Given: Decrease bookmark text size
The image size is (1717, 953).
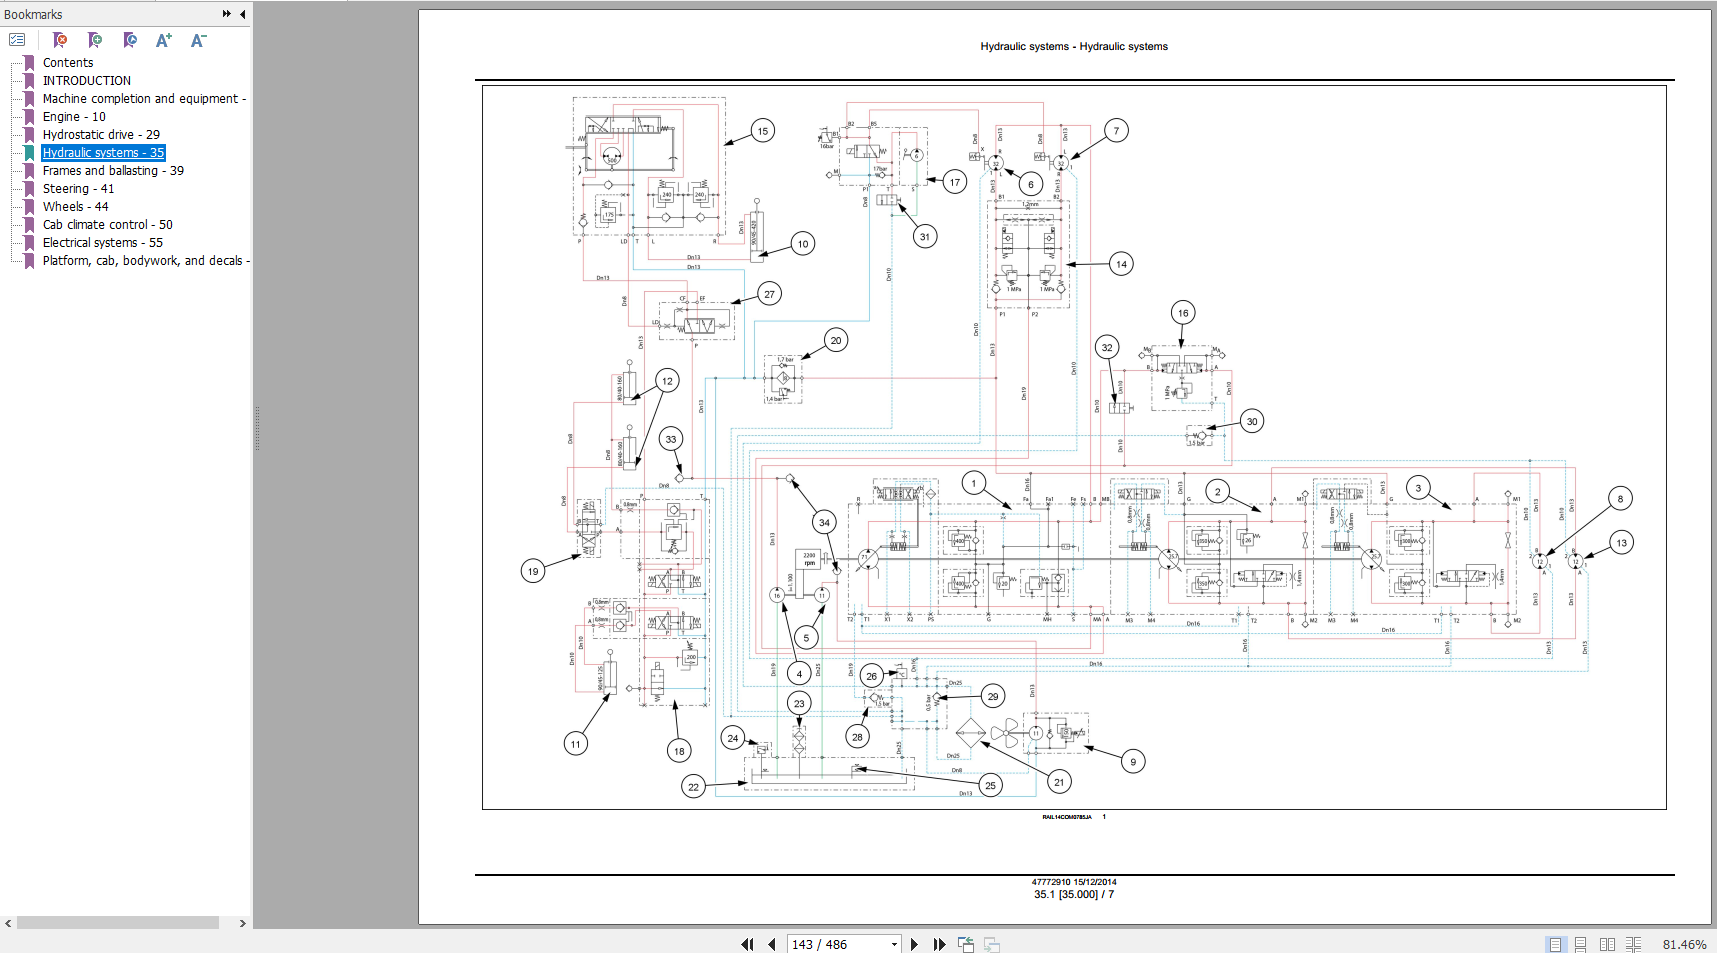Looking at the screenshot, I should coord(198,40).
